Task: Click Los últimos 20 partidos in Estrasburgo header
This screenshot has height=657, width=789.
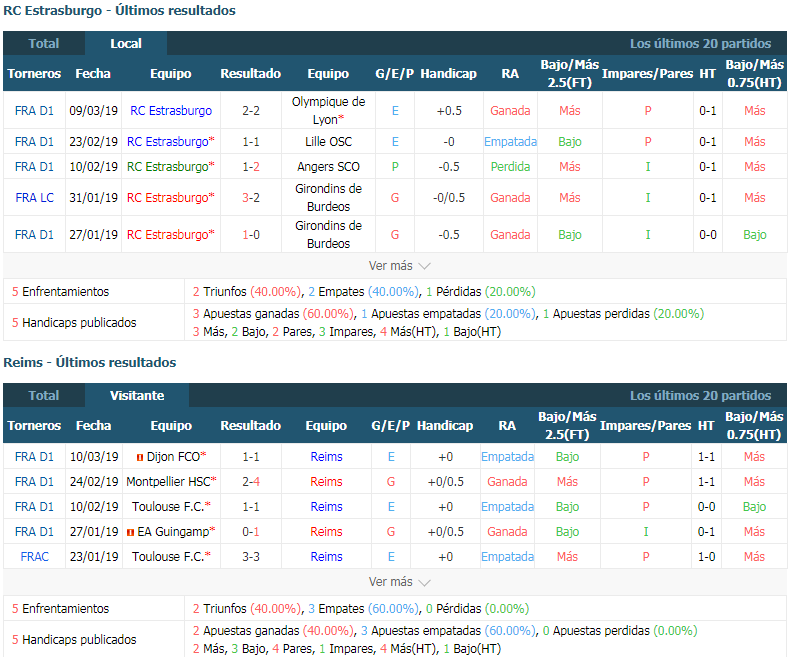Action: coord(700,44)
